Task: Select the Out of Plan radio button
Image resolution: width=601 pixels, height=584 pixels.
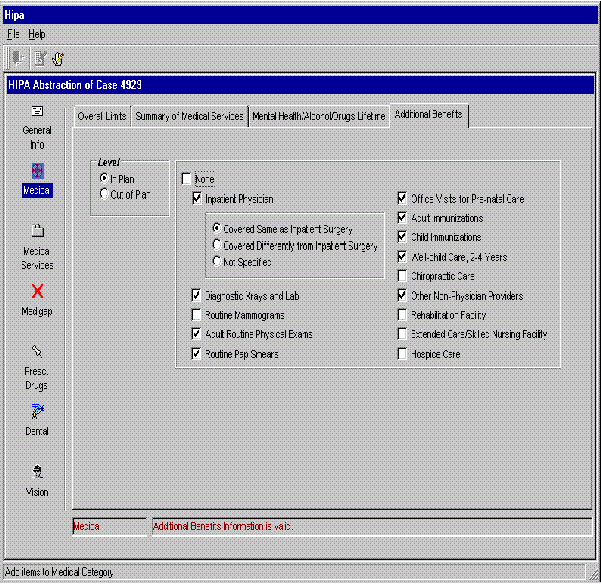Action: point(103,194)
